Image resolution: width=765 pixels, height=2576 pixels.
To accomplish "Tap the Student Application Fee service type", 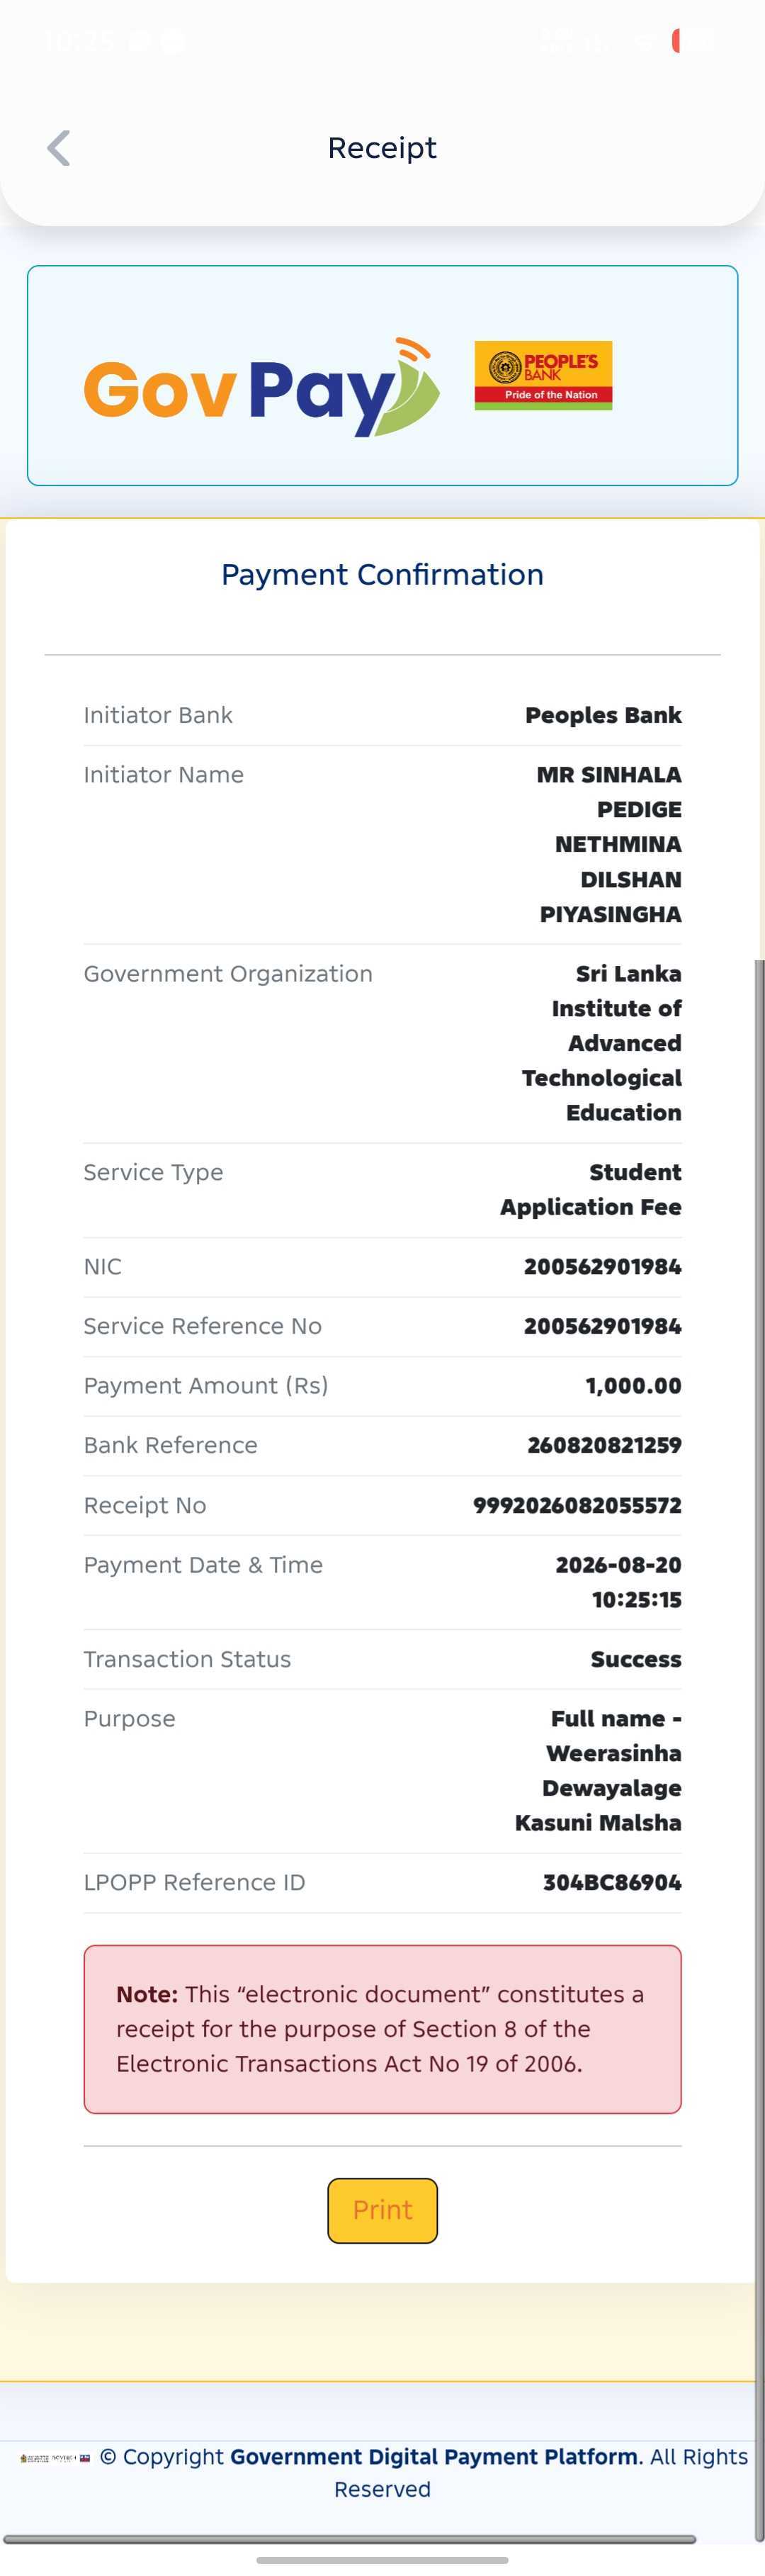I will point(591,1189).
